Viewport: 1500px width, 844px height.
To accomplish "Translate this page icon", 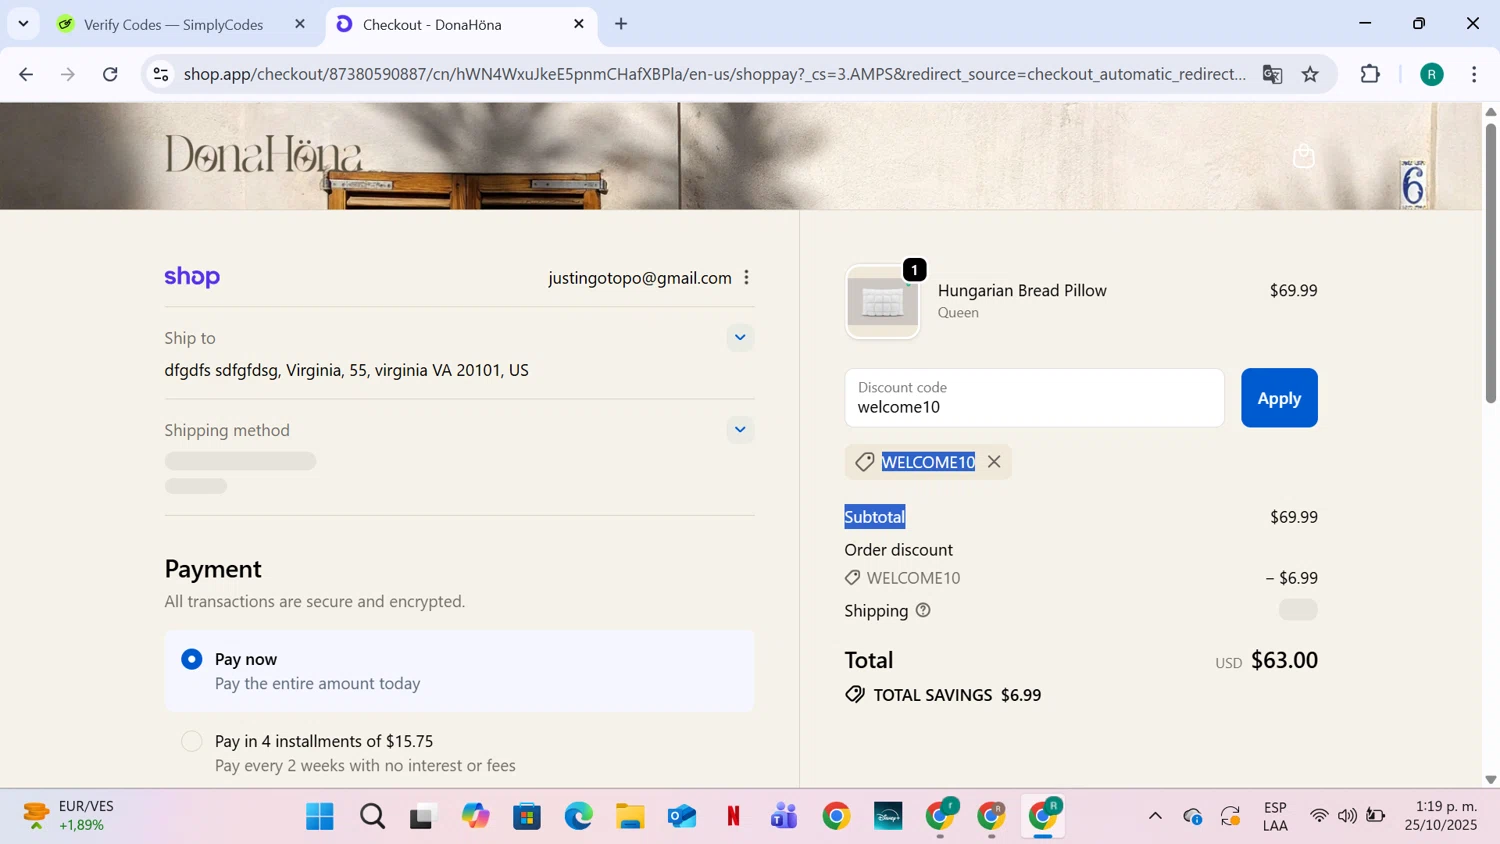I will [x=1272, y=74].
